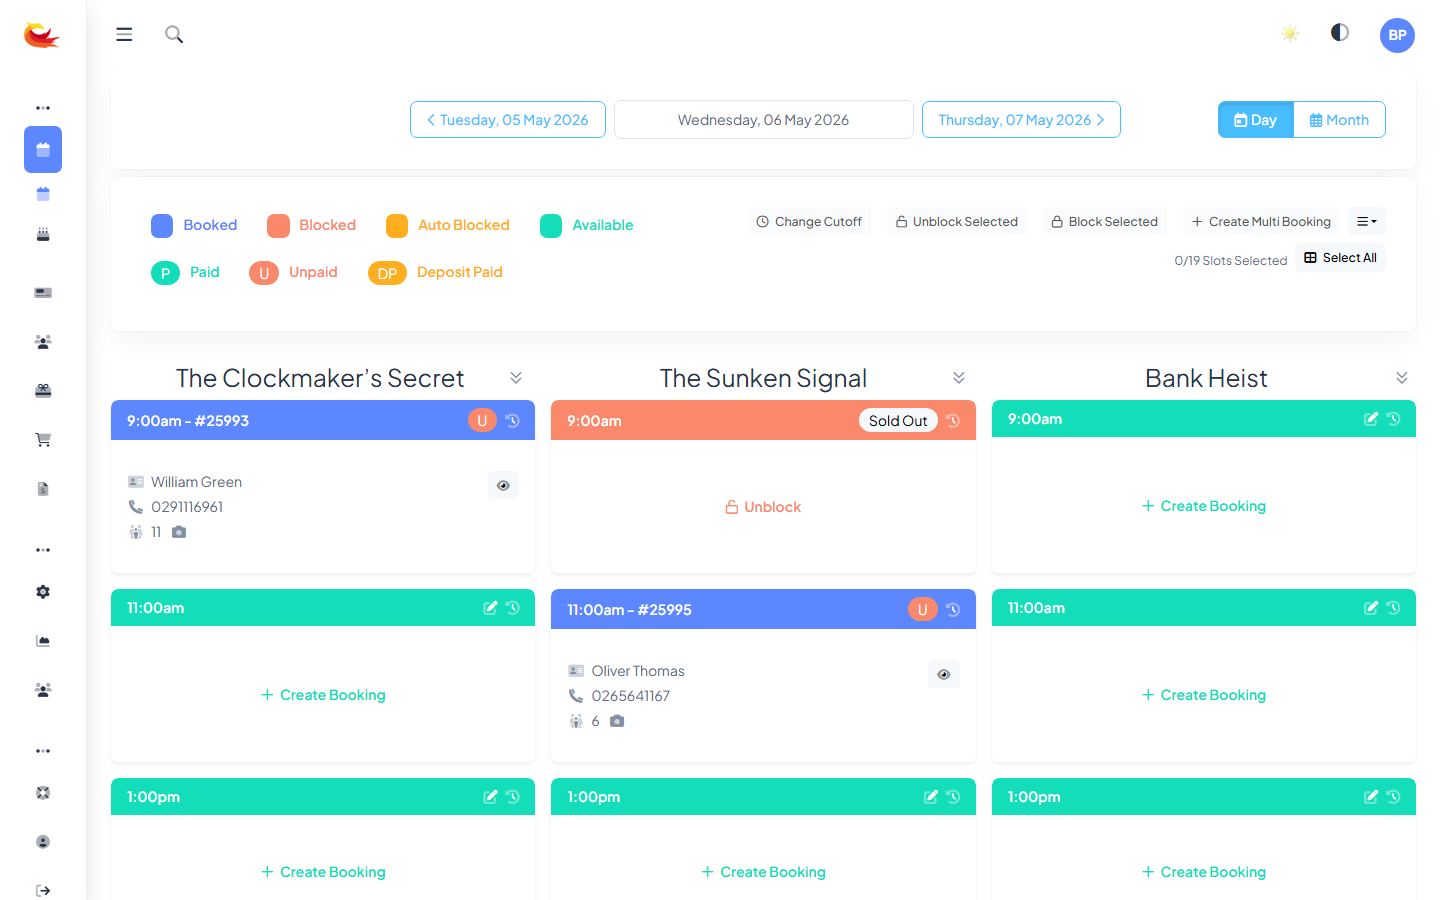Create Booking for Bank Heist 11:00am

pyautogui.click(x=1204, y=695)
